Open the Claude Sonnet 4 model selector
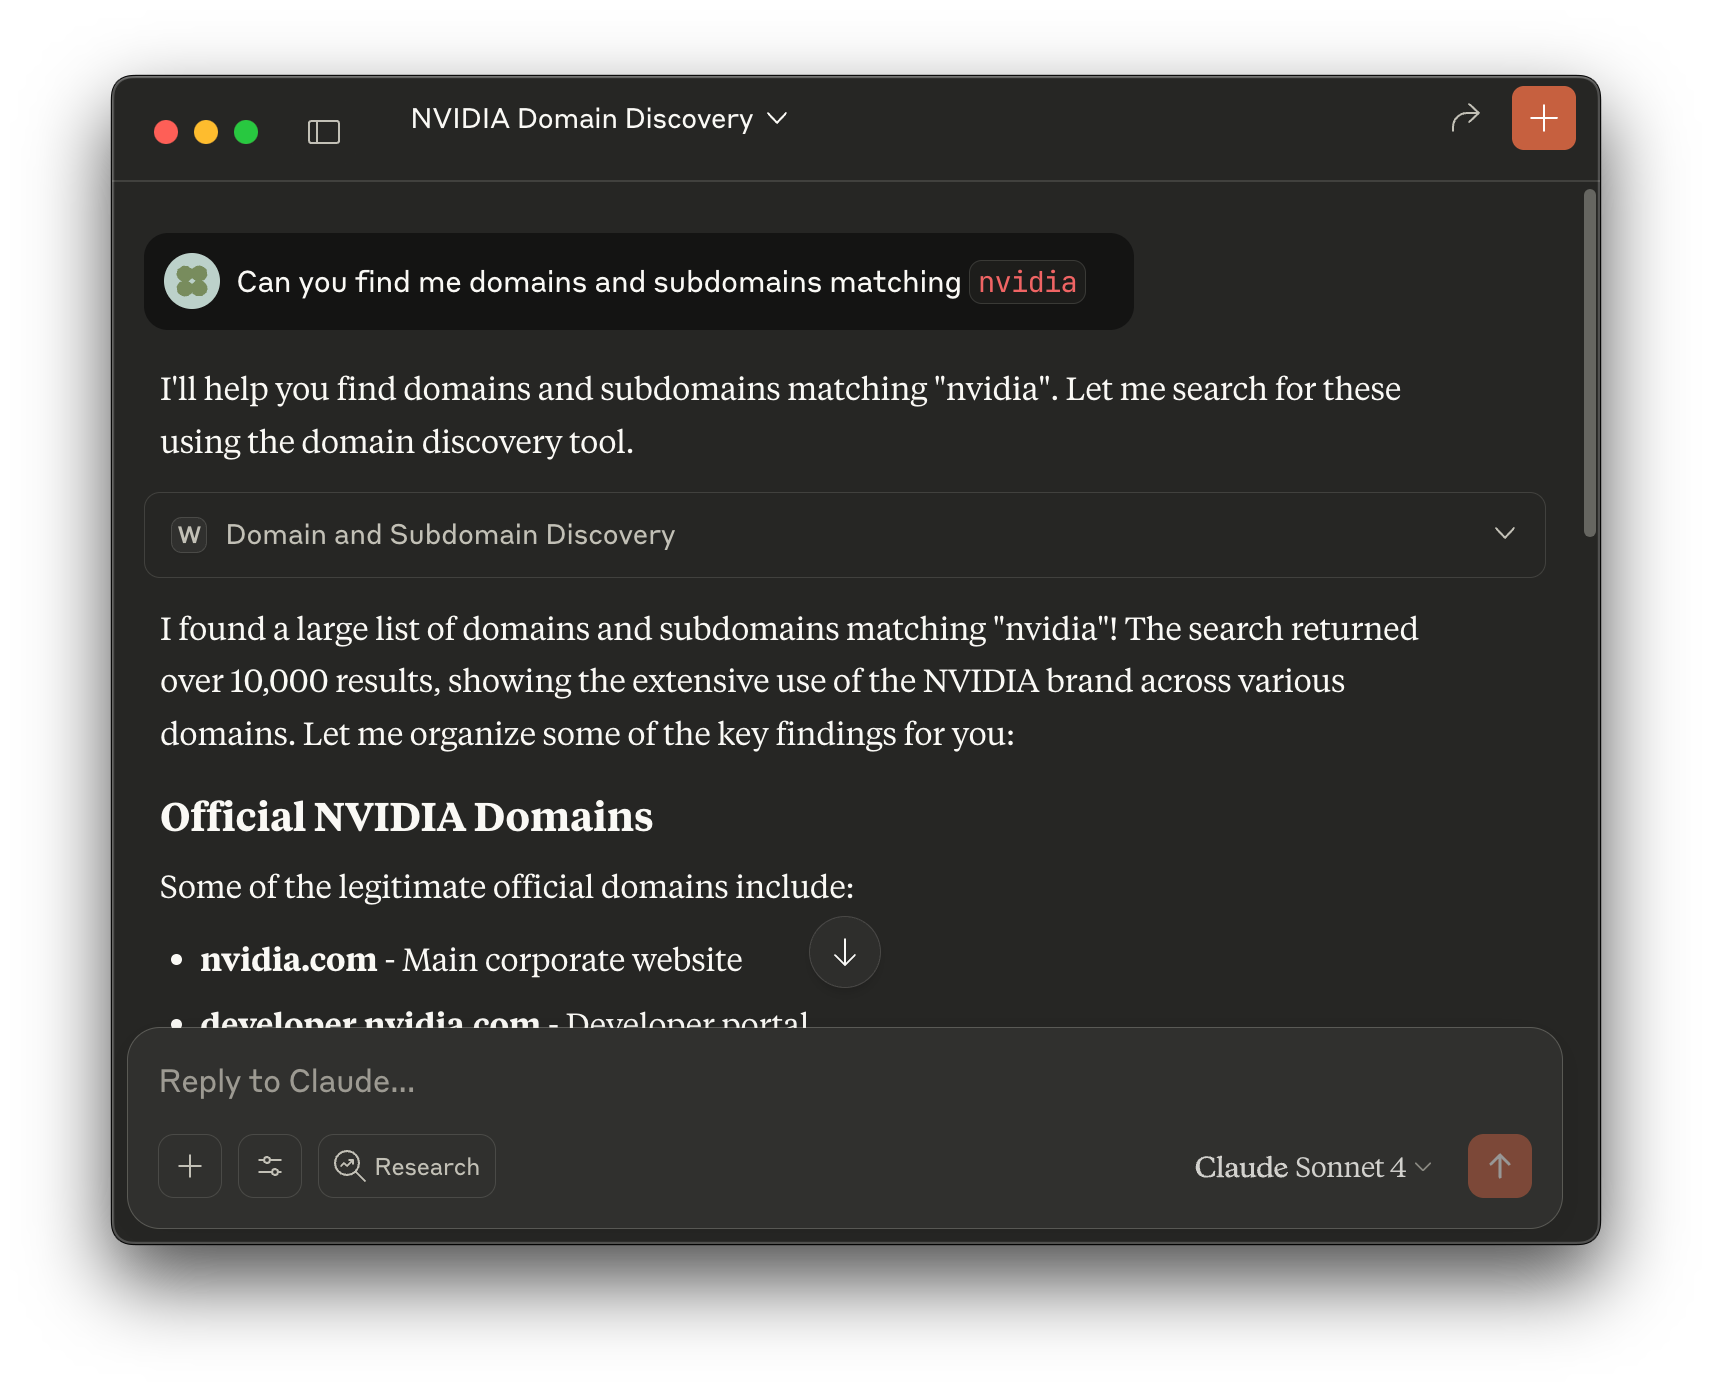The height and width of the screenshot is (1392, 1712). pos(1311,1167)
